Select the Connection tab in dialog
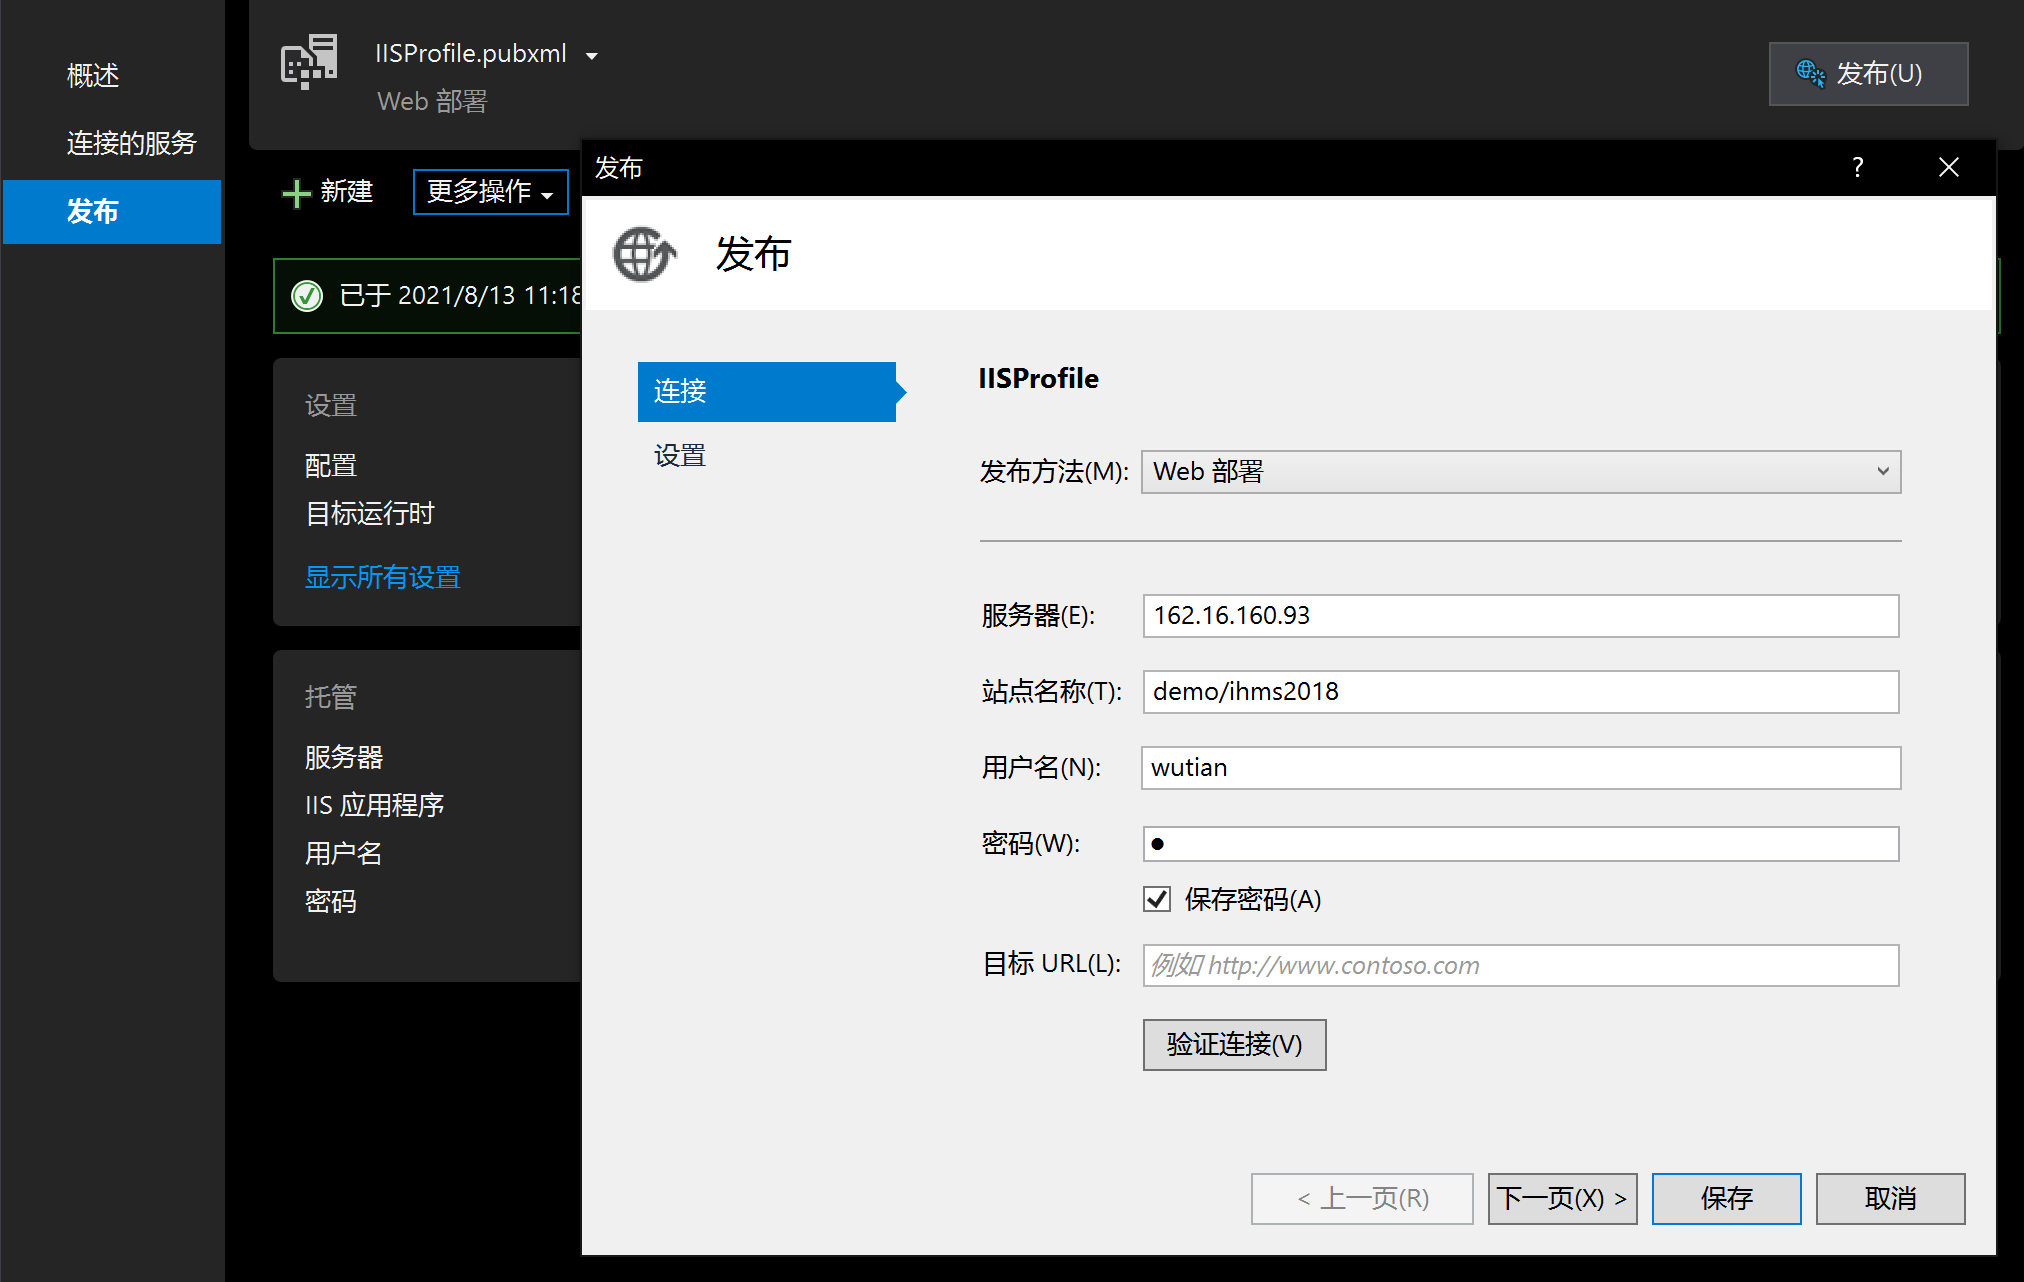The image size is (2024, 1282). (x=766, y=391)
